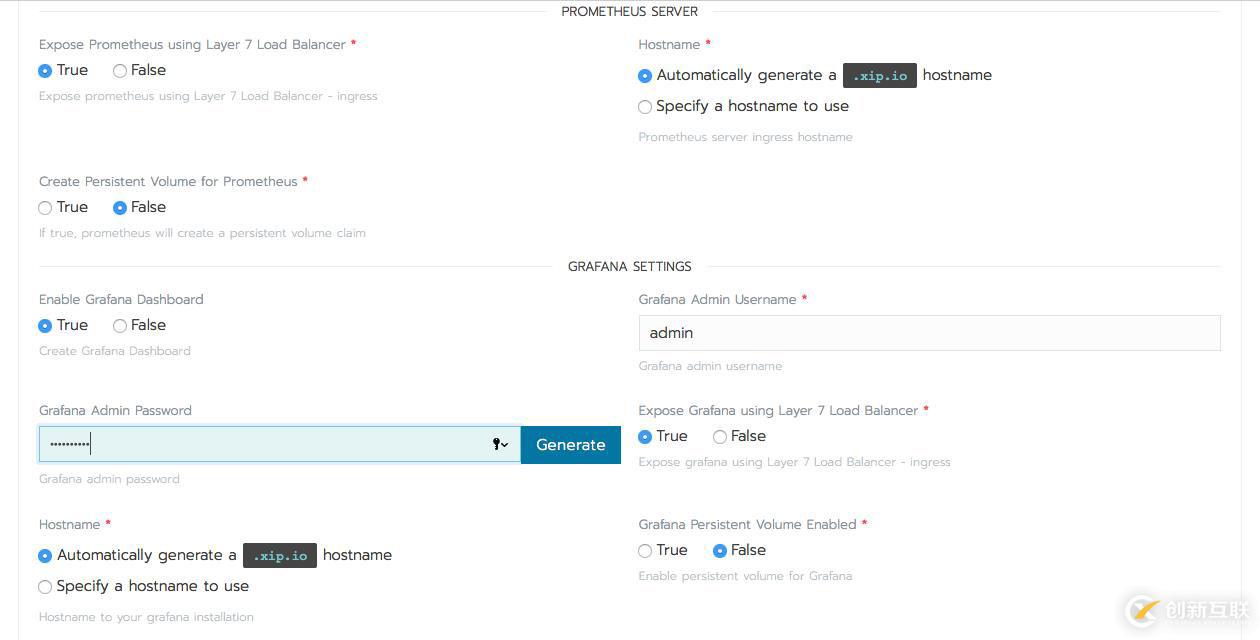This screenshot has width=1260, height=640.
Task: Click 'Enable persistent volume for Grafana' help text
Action: pyautogui.click(x=746, y=576)
